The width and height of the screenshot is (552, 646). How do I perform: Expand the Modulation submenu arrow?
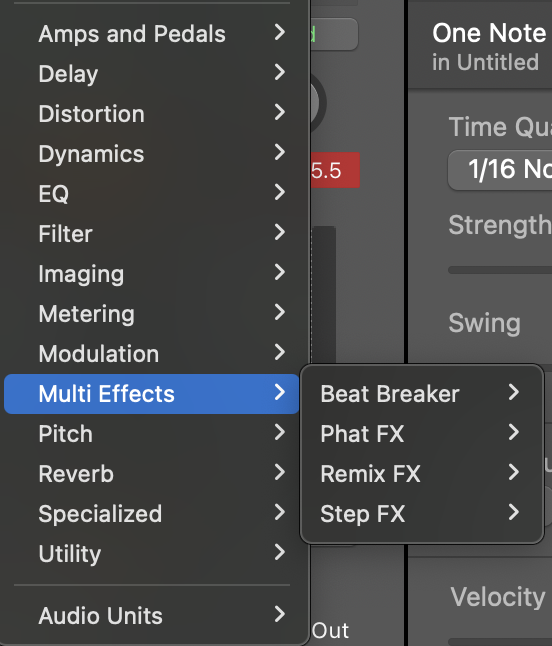pyautogui.click(x=280, y=352)
